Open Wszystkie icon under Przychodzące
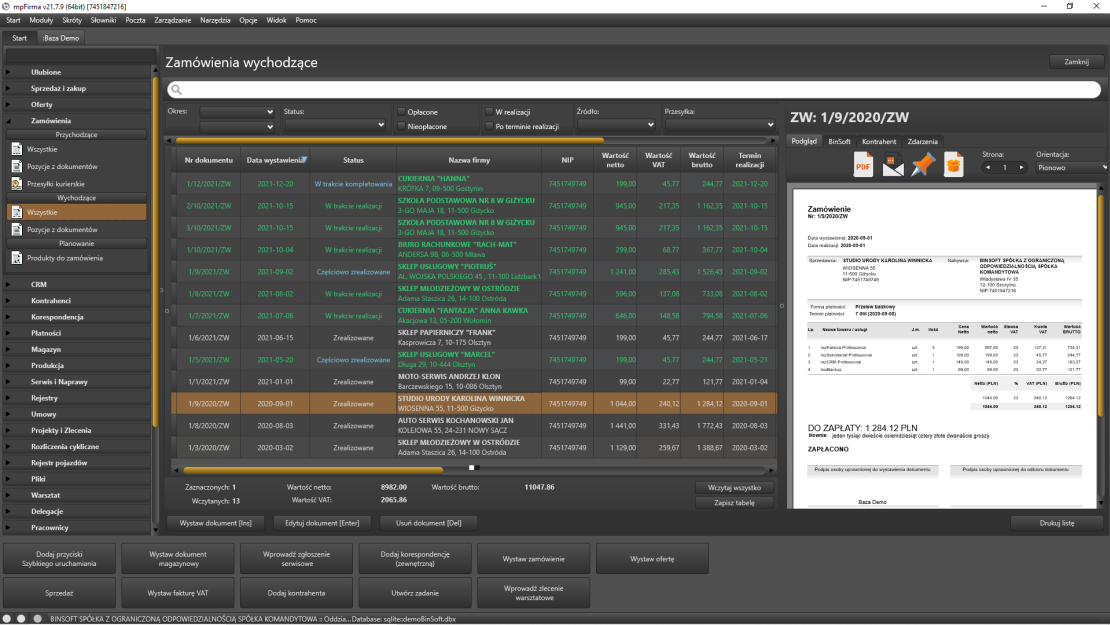Viewport: 1110px width, 625px height. [17, 149]
